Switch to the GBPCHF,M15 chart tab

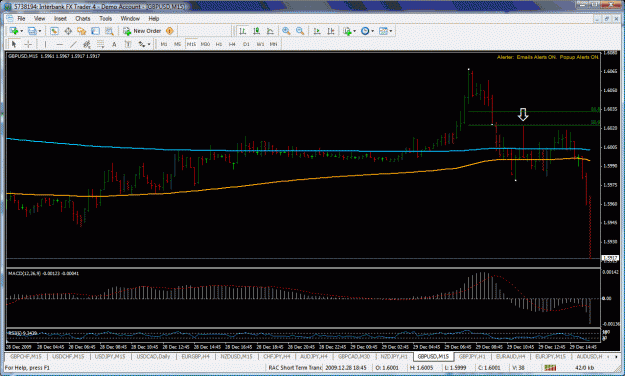click(26, 356)
